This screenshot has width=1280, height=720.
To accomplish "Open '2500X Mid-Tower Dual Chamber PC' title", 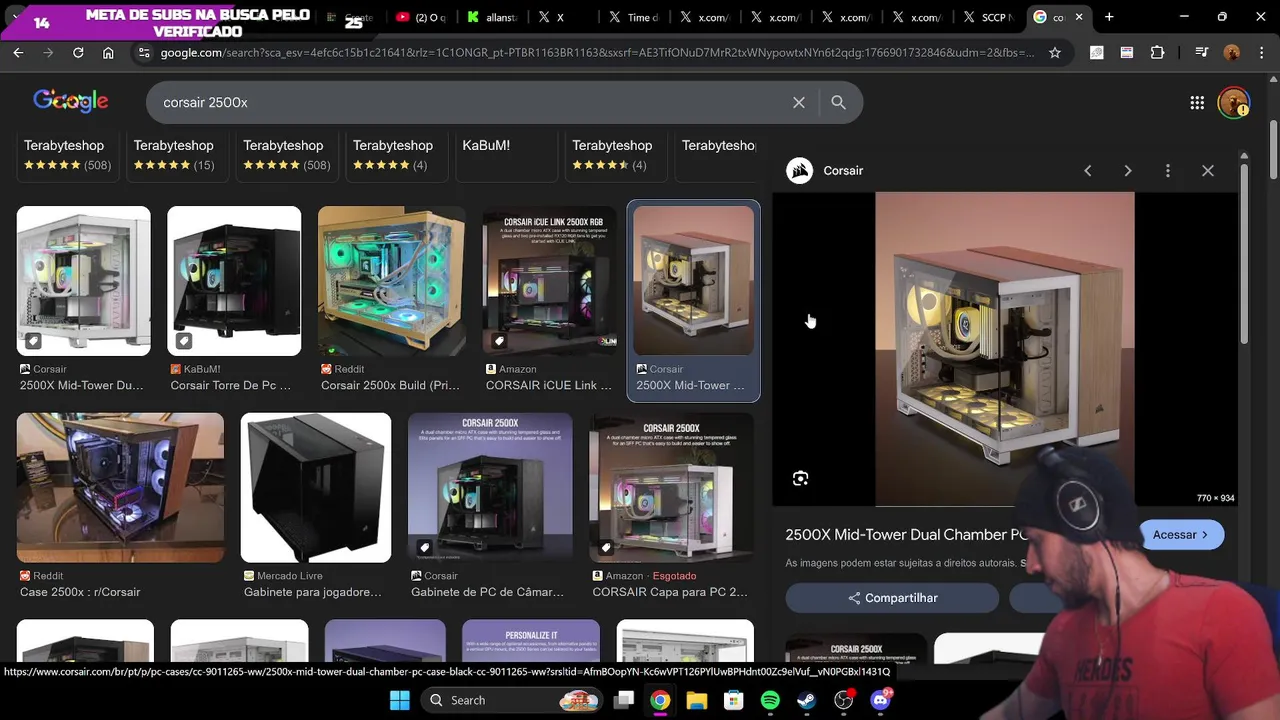I will click(906, 535).
